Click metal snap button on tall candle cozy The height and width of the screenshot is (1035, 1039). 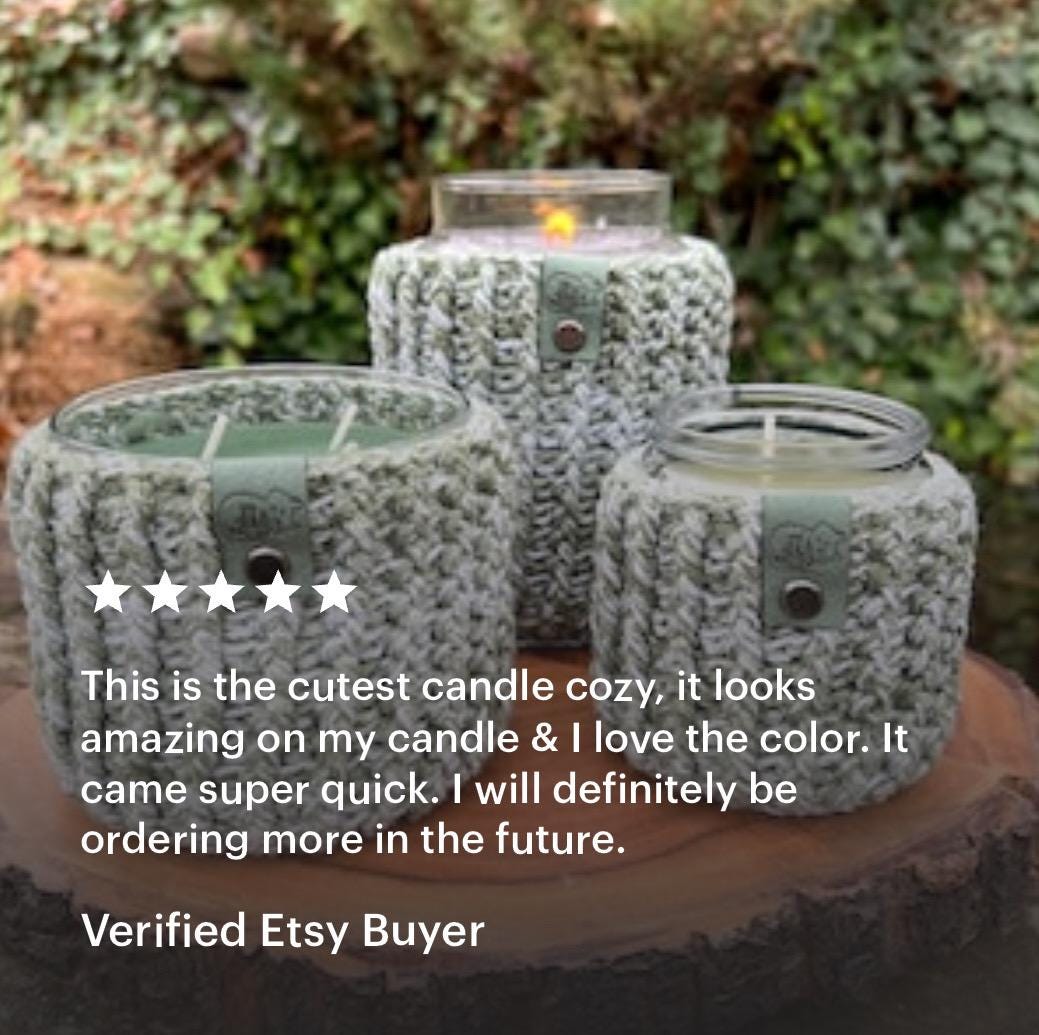569,336
